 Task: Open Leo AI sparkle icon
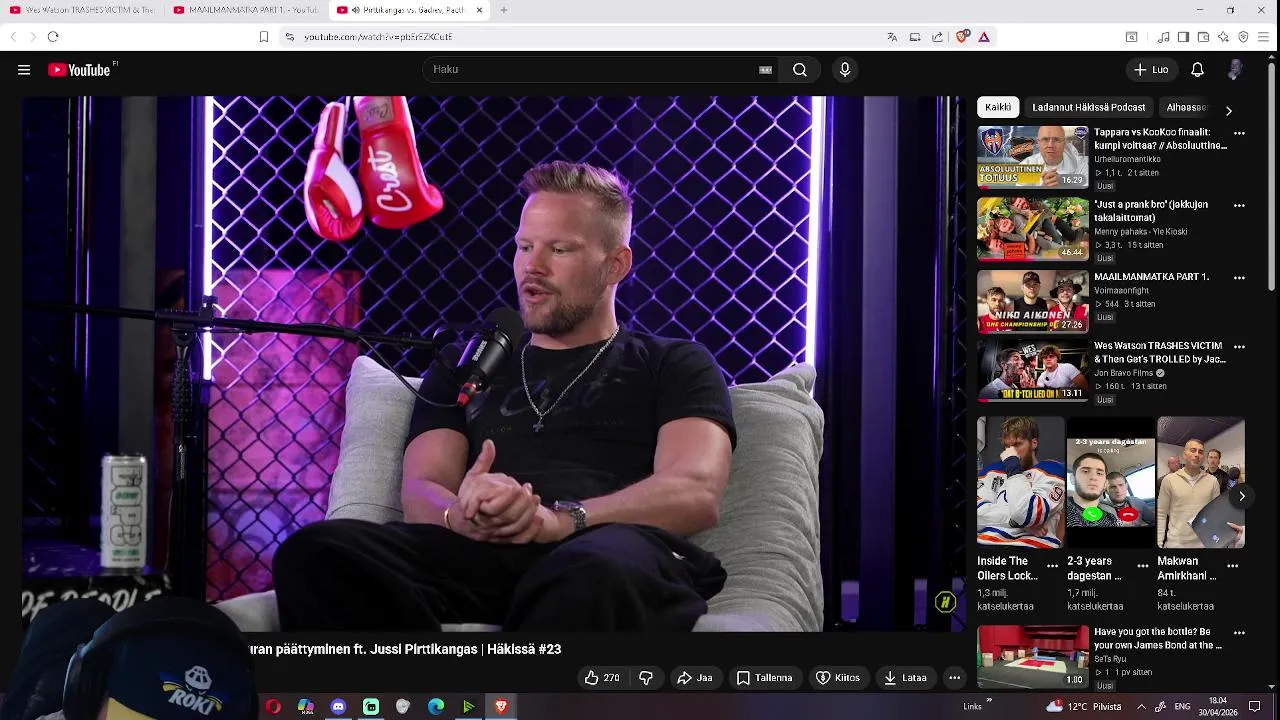click(x=1223, y=37)
